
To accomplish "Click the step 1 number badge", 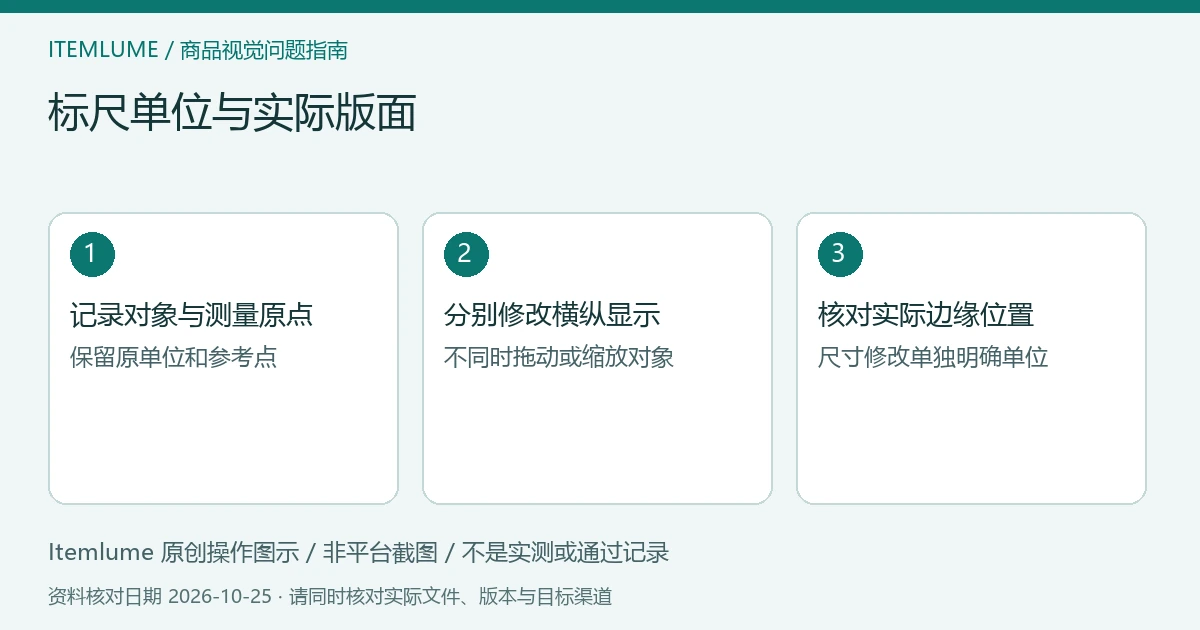I will tap(92, 254).
